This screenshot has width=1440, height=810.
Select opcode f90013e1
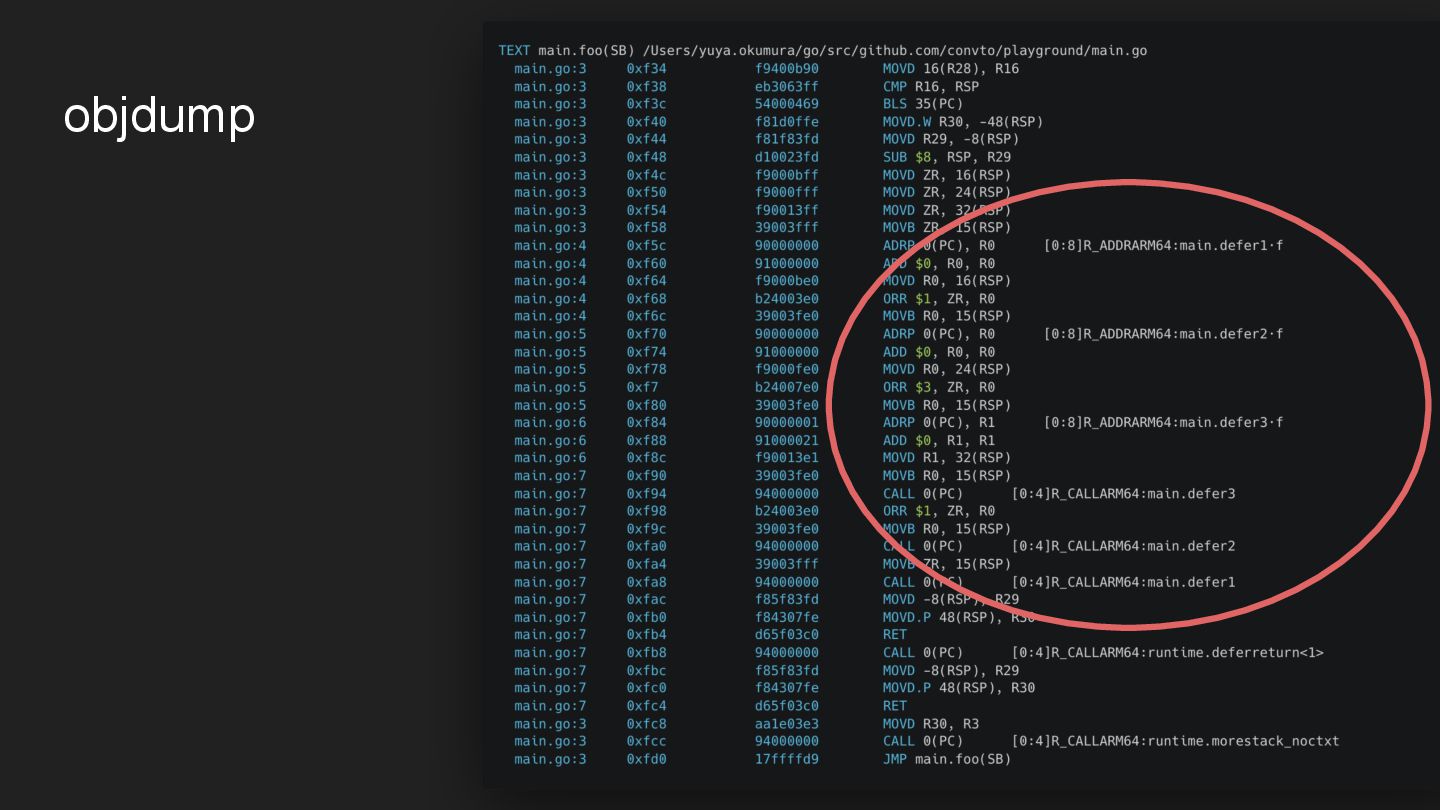tap(786, 458)
